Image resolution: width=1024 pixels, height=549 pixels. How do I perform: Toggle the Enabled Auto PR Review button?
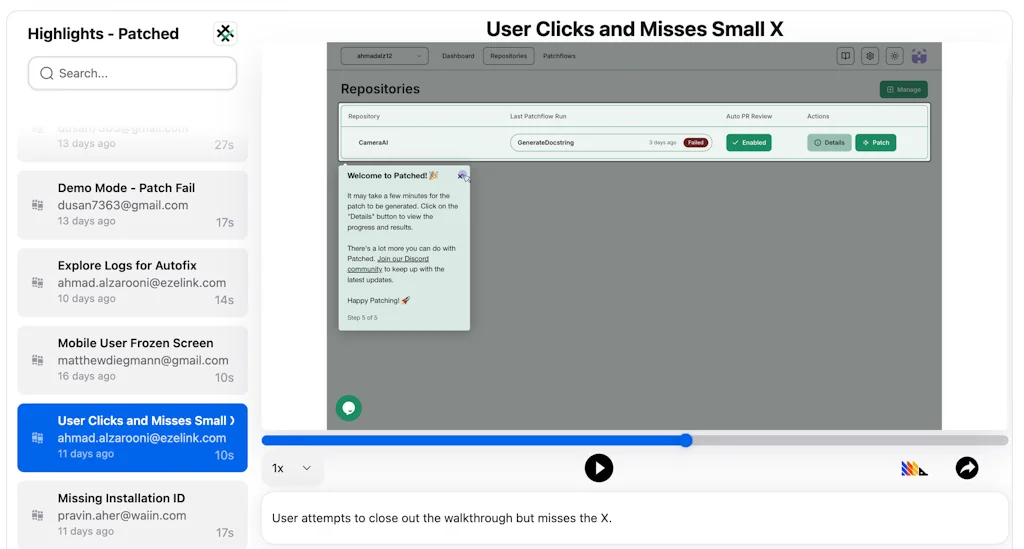pyautogui.click(x=748, y=143)
